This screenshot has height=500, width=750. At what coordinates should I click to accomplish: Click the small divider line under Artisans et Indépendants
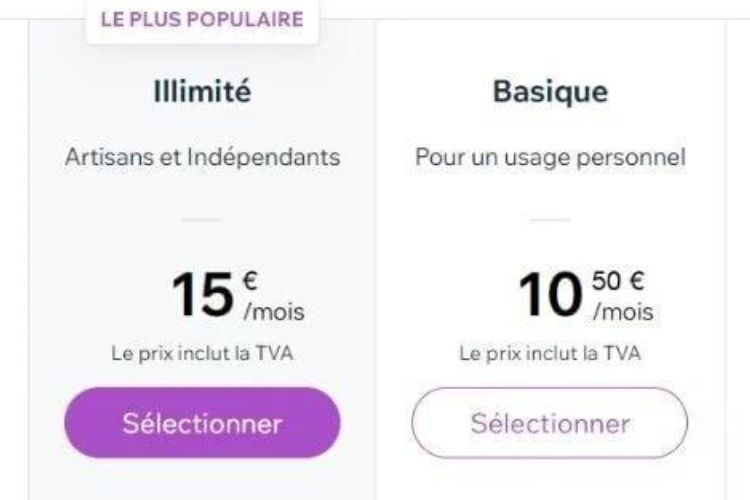click(202, 218)
